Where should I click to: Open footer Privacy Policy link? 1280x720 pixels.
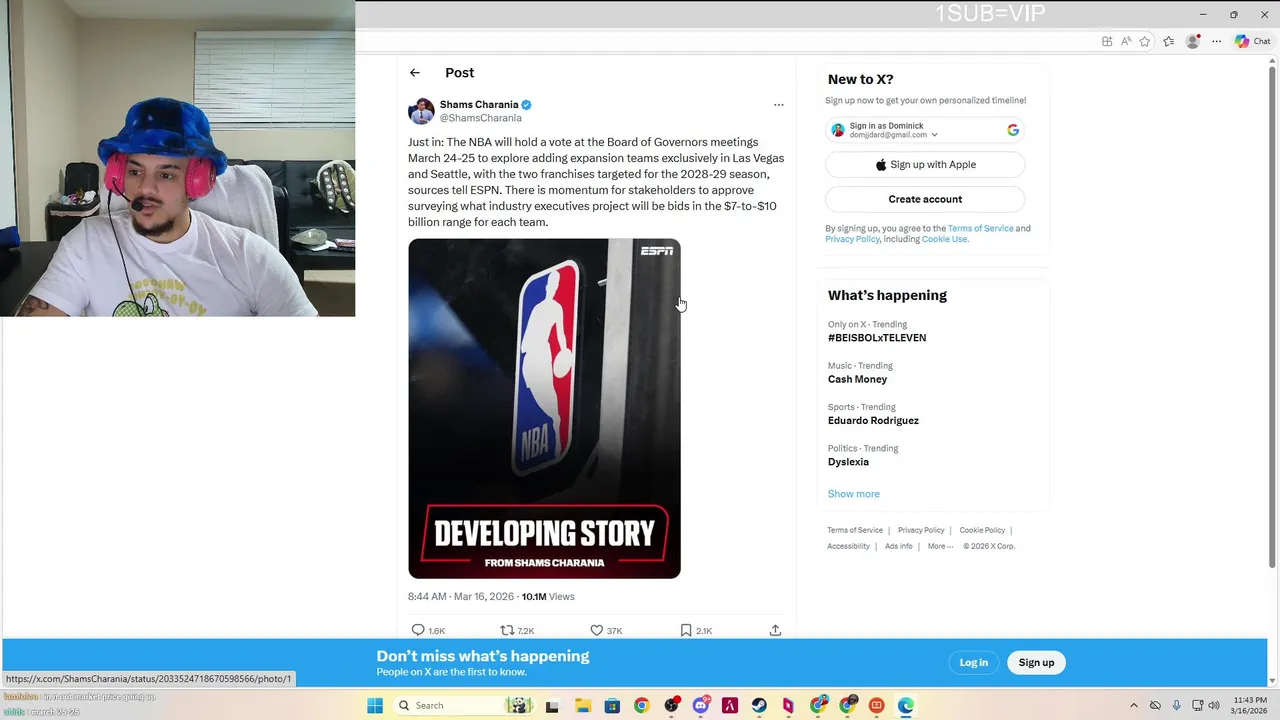coord(921,530)
